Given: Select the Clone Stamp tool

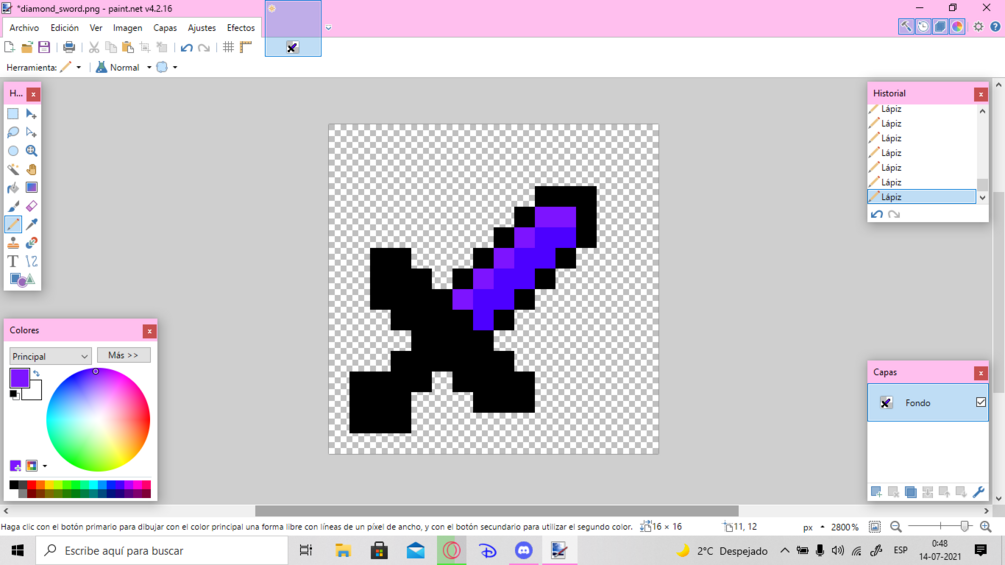Looking at the screenshot, I should [x=13, y=243].
